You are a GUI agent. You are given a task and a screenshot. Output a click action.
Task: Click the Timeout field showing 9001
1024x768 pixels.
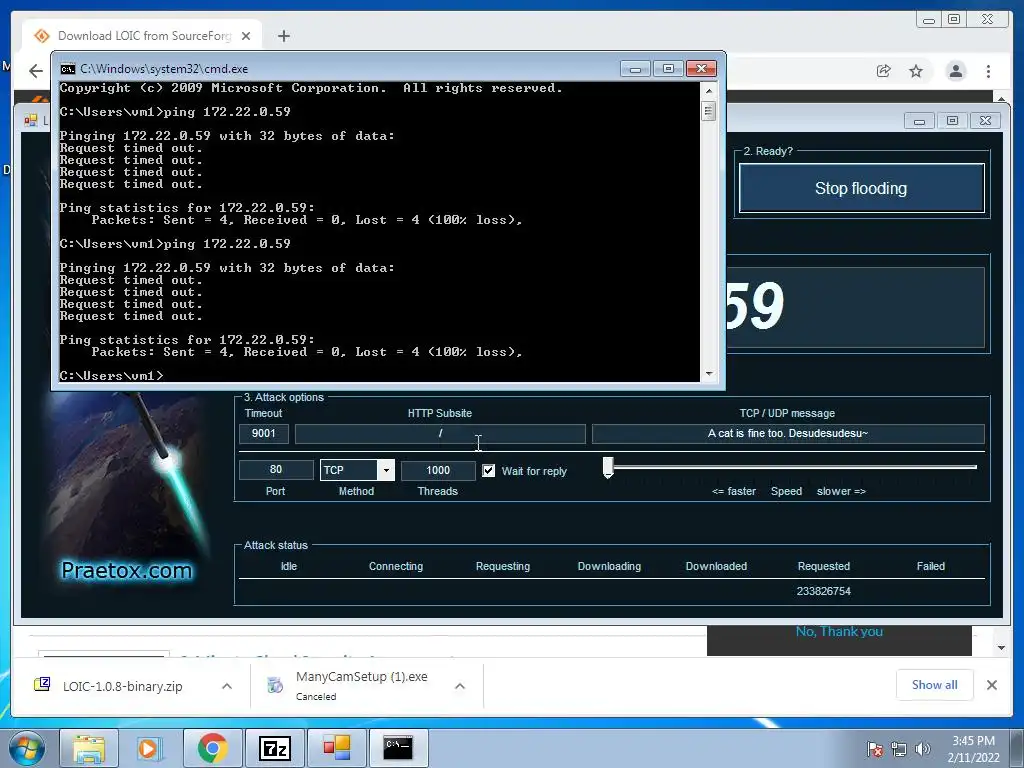tap(264, 433)
